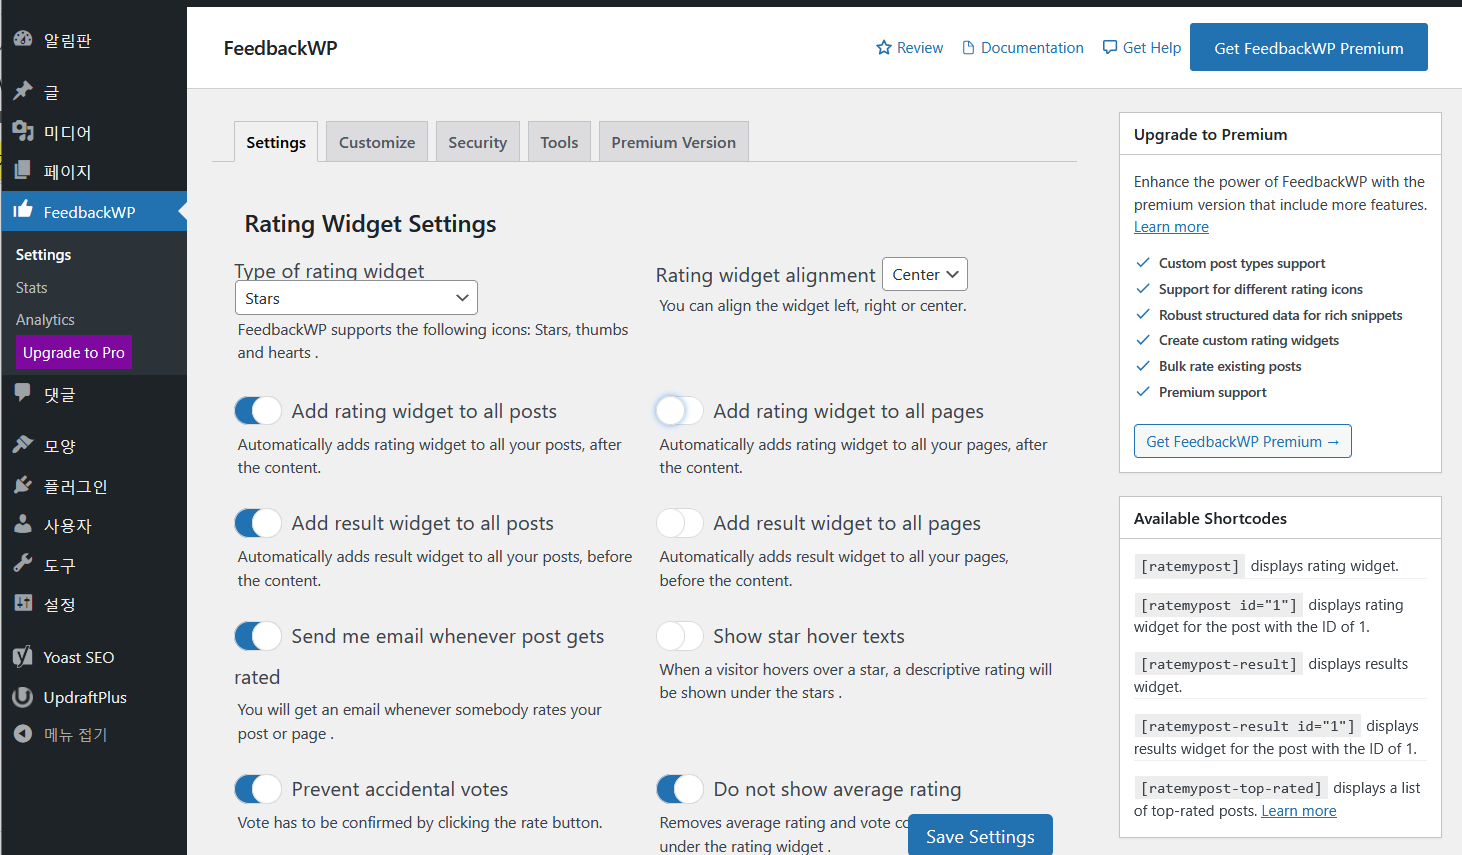This screenshot has width=1462, height=855.
Task: Click the [ratemypost id="1"] shortcode
Action: point(1219,605)
